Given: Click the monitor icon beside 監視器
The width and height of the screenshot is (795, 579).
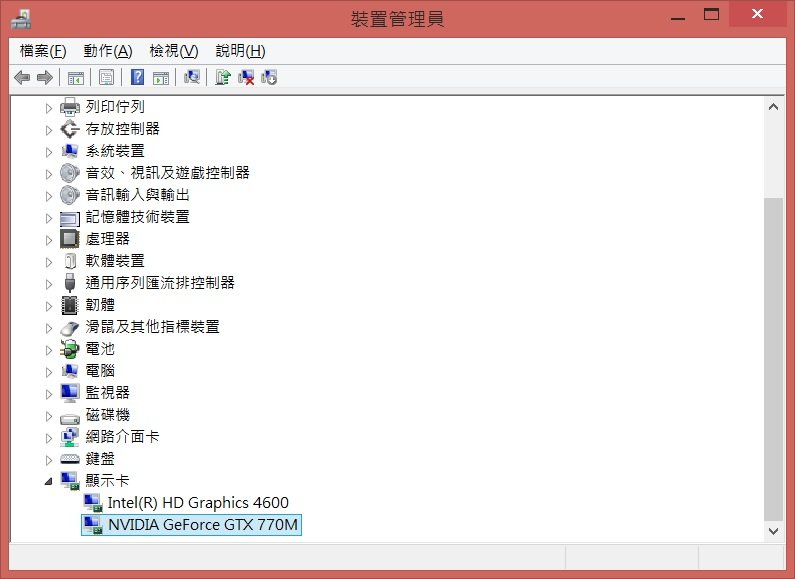Looking at the screenshot, I should (70, 393).
